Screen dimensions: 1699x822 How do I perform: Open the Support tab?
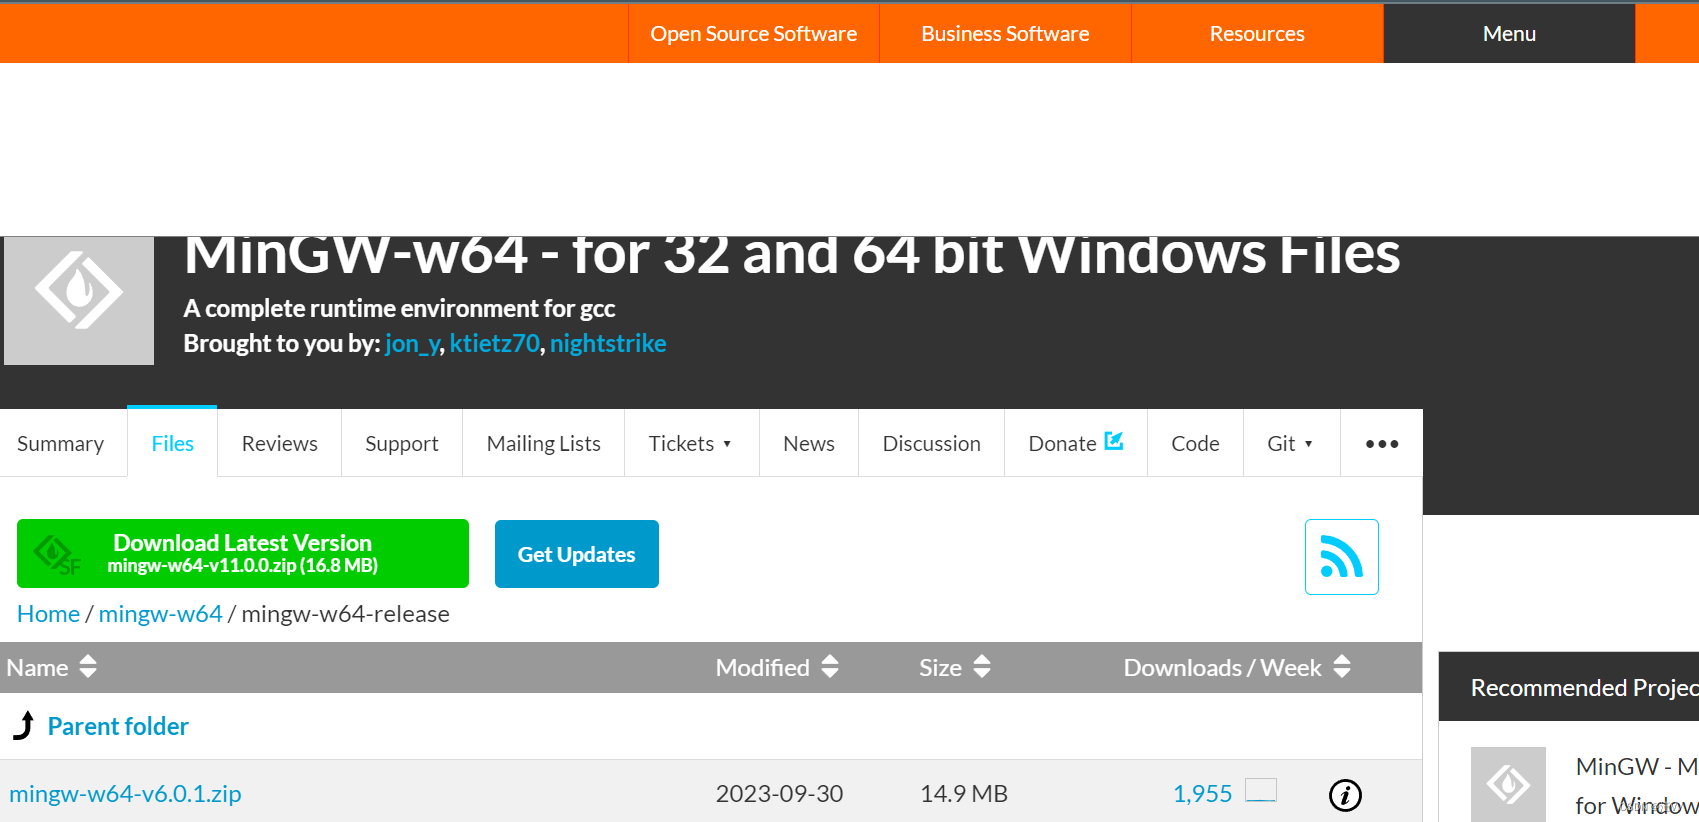click(402, 443)
